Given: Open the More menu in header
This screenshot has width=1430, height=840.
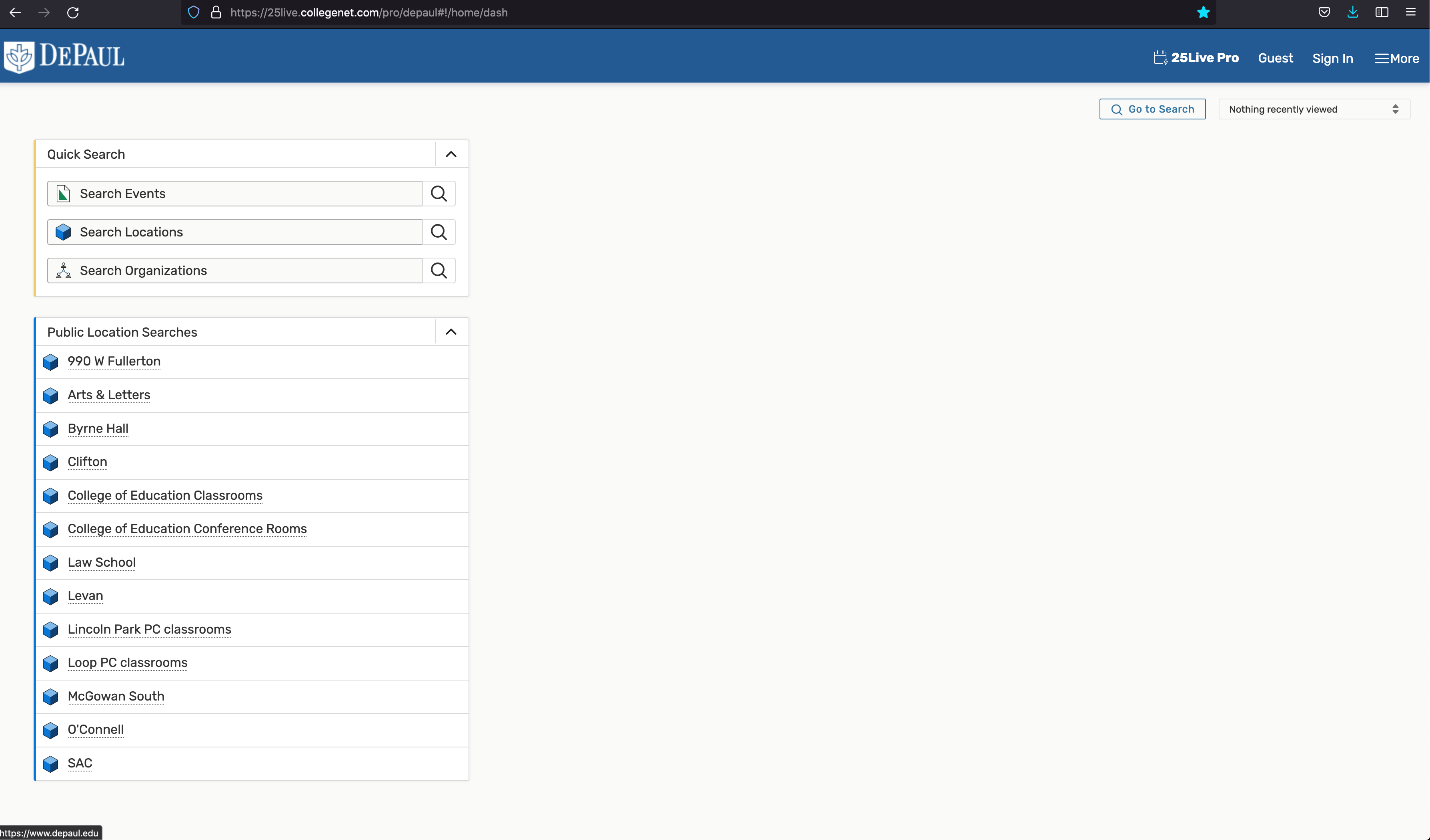Looking at the screenshot, I should point(1397,59).
